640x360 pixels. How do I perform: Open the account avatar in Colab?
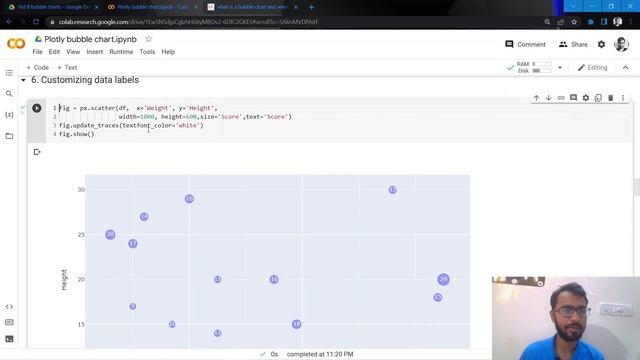(621, 44)
